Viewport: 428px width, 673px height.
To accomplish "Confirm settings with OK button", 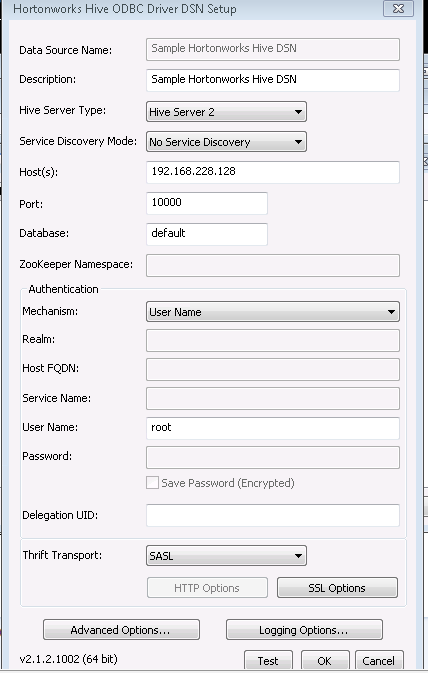I will click(325, 661).
